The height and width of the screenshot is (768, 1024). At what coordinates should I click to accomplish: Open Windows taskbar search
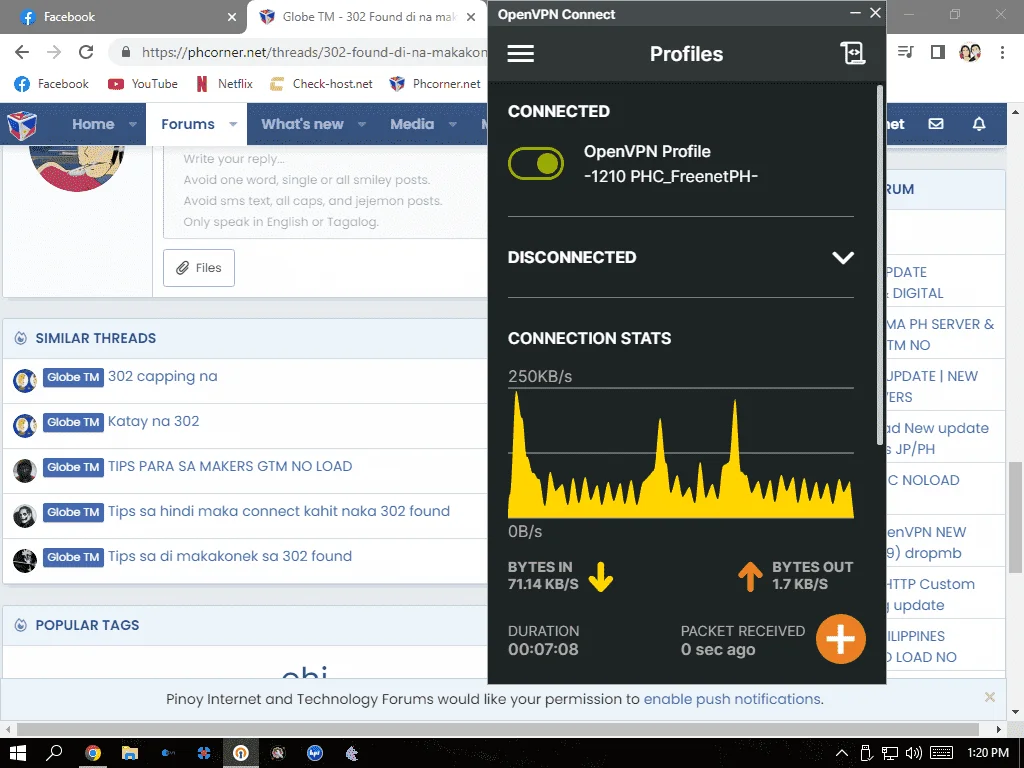[x=54, y=753]
